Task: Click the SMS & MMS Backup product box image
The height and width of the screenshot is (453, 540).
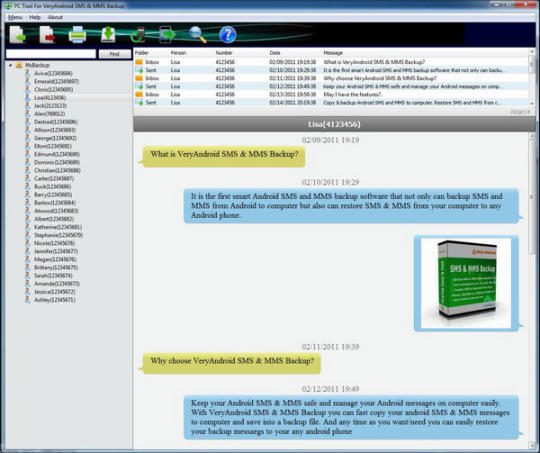Action: 466,283
